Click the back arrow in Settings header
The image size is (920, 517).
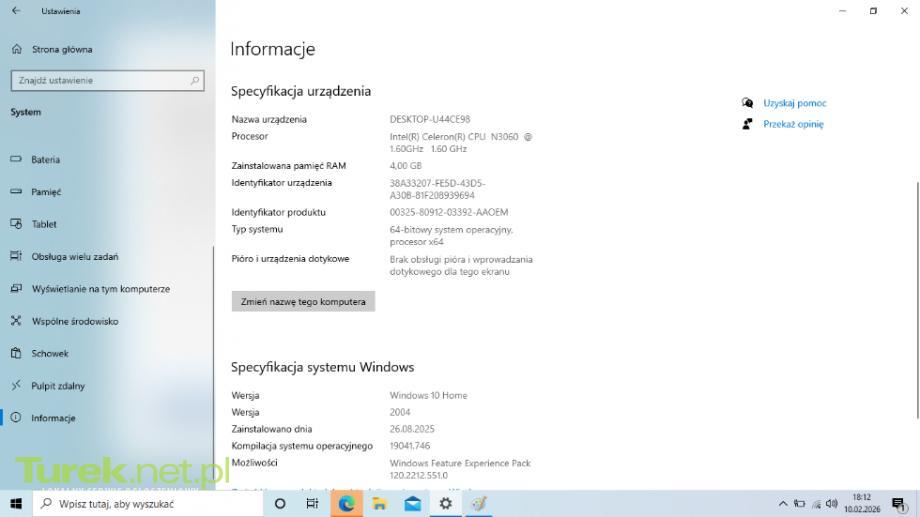click(x=16, y=11)
